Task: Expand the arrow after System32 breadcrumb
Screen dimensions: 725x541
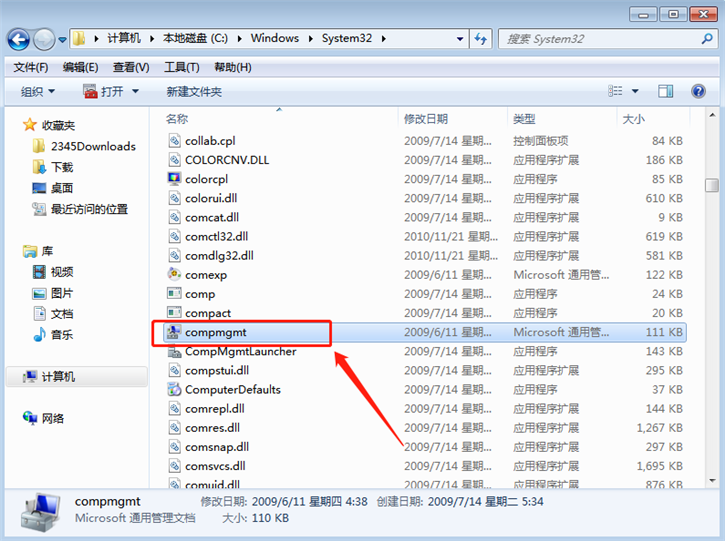Action: pyautogui.click(x=384, y=39)
